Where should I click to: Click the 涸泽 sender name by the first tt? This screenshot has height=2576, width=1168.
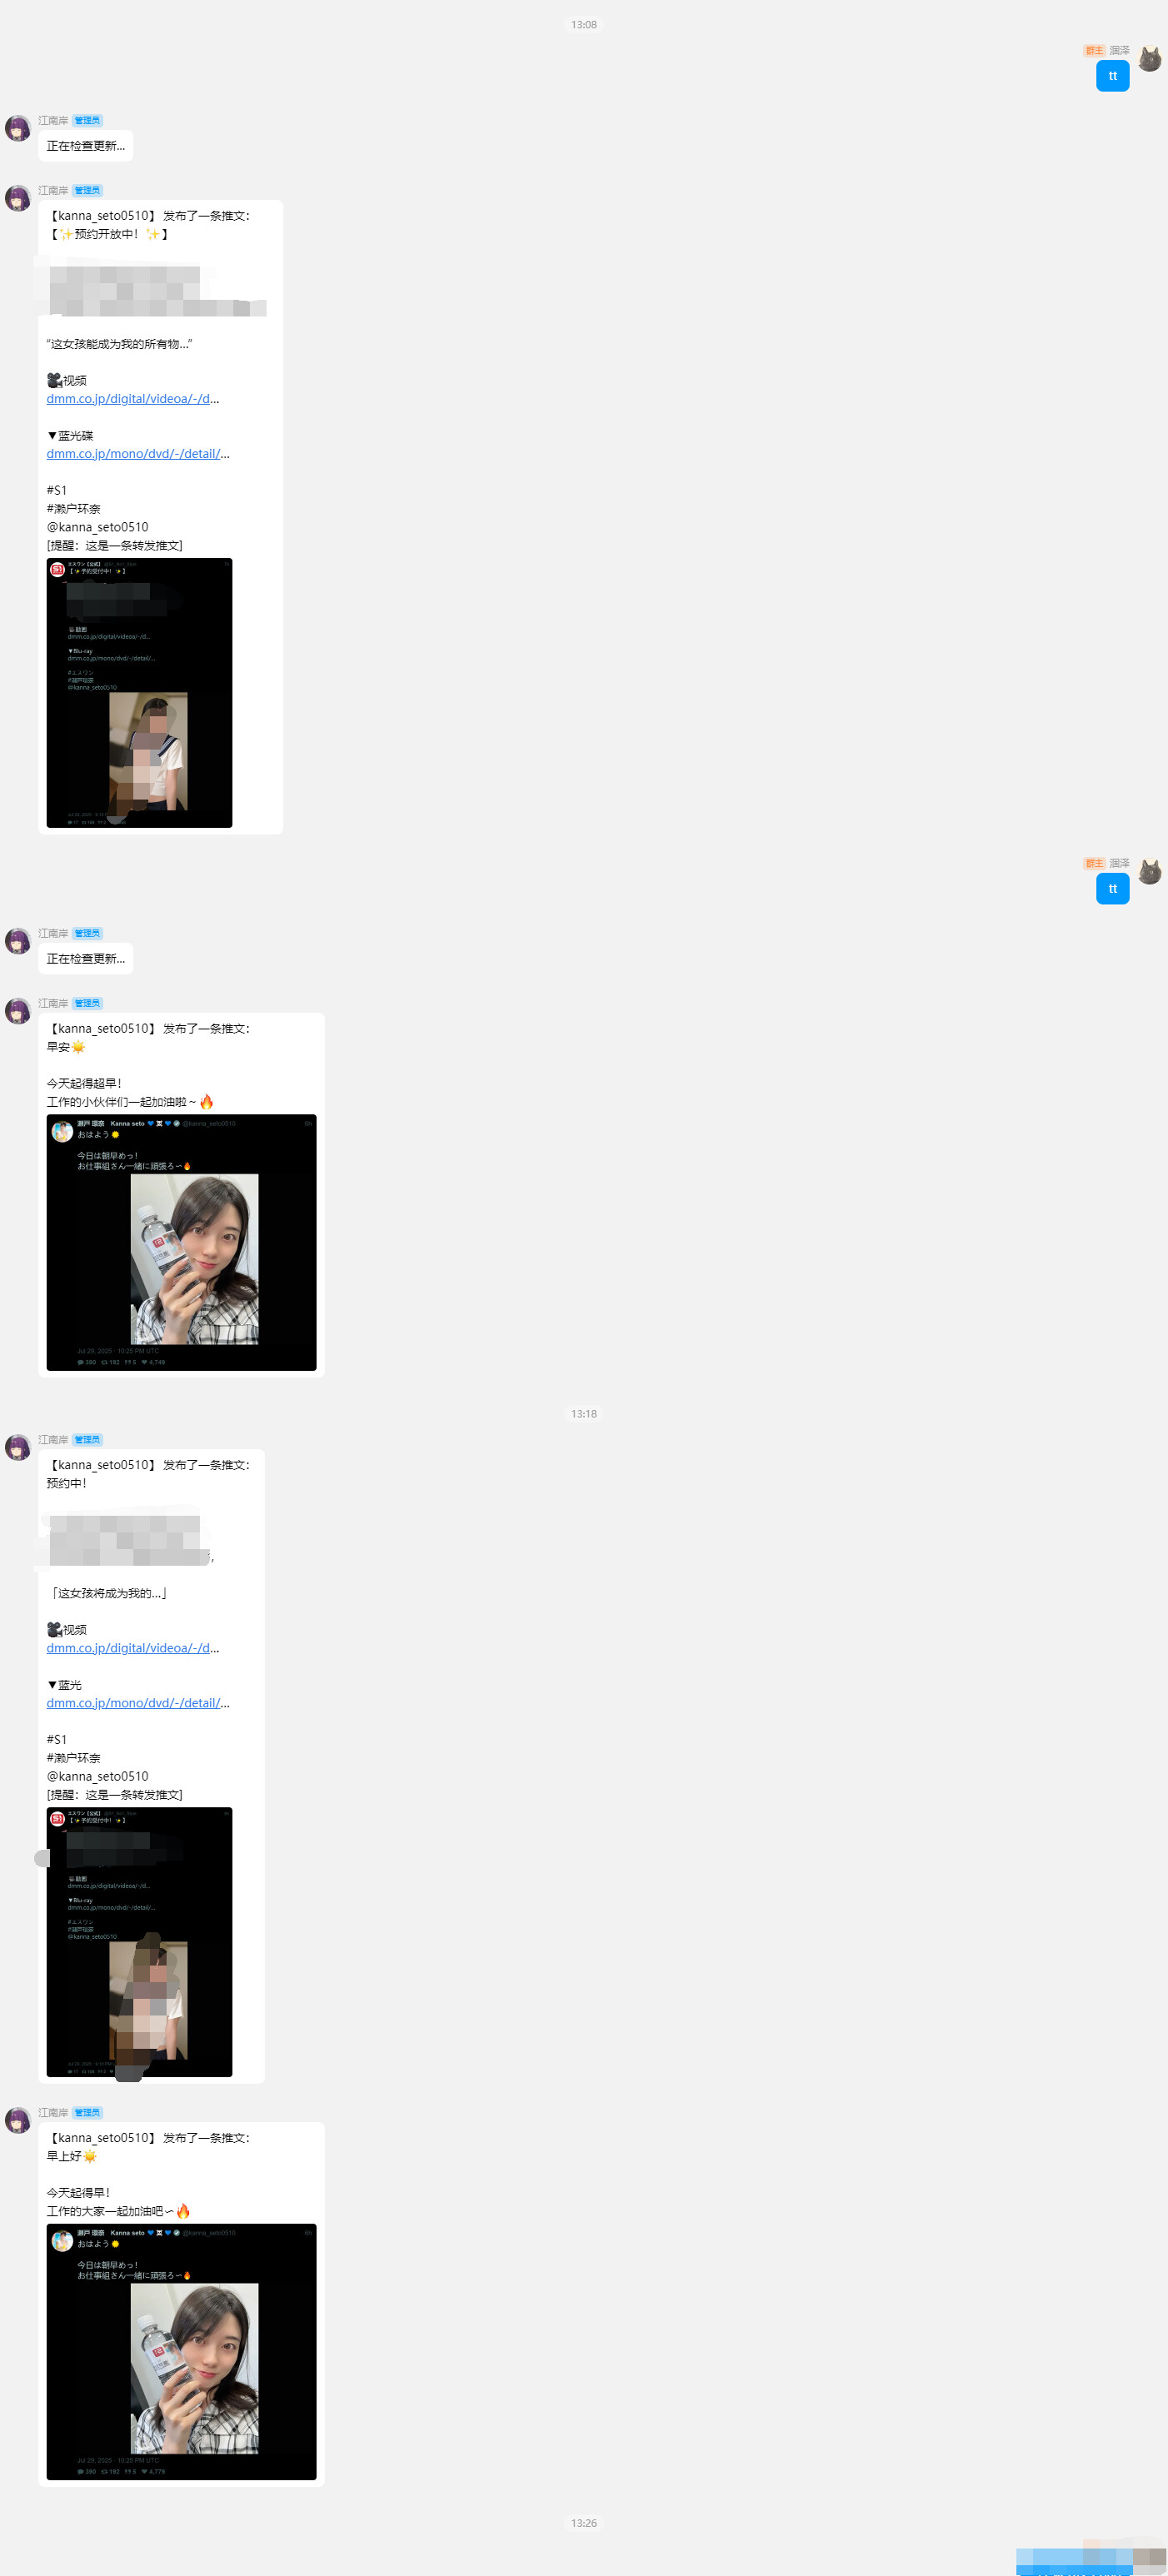coord(1119,50)
